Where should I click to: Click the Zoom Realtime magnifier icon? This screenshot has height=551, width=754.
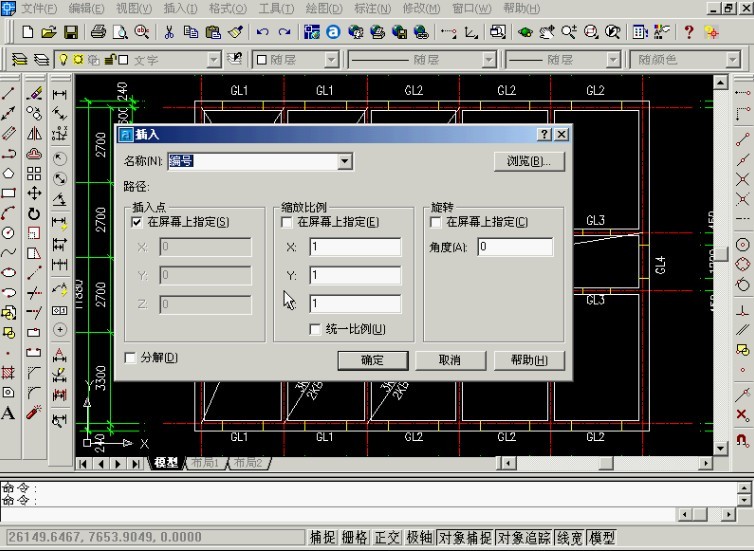569,32
